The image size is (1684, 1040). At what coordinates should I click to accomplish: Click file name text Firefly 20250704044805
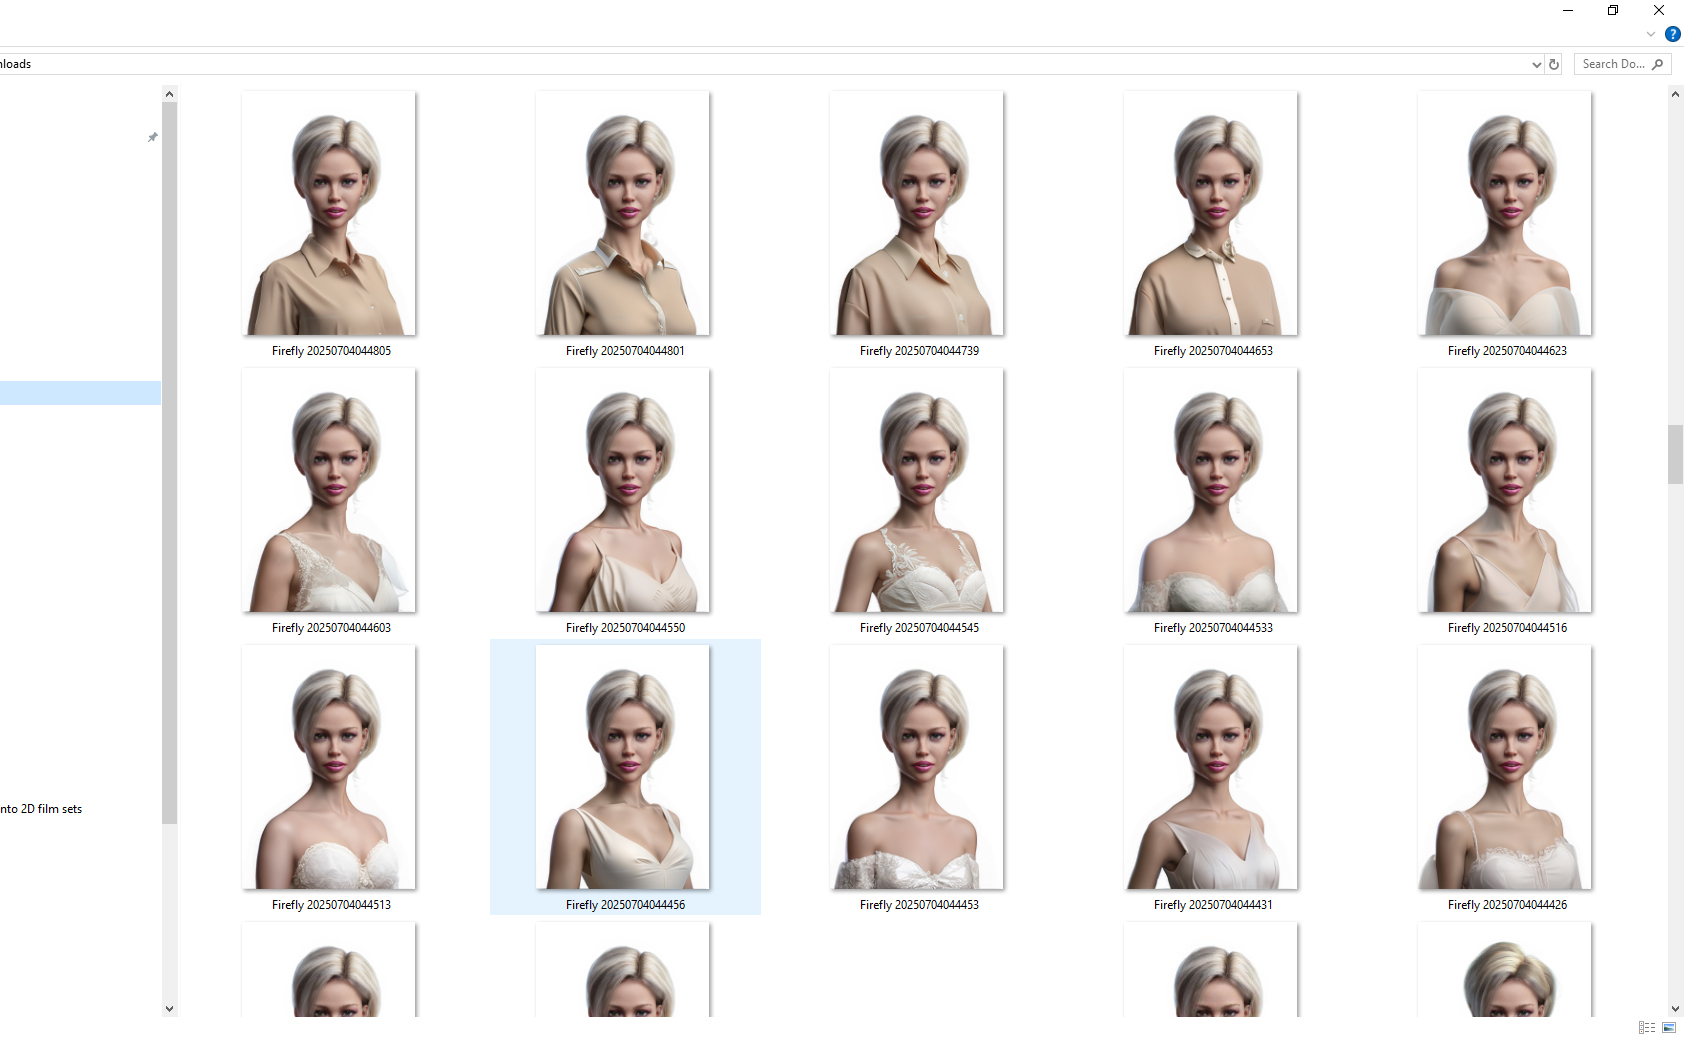pyautogui.click(x=331, y=351)
